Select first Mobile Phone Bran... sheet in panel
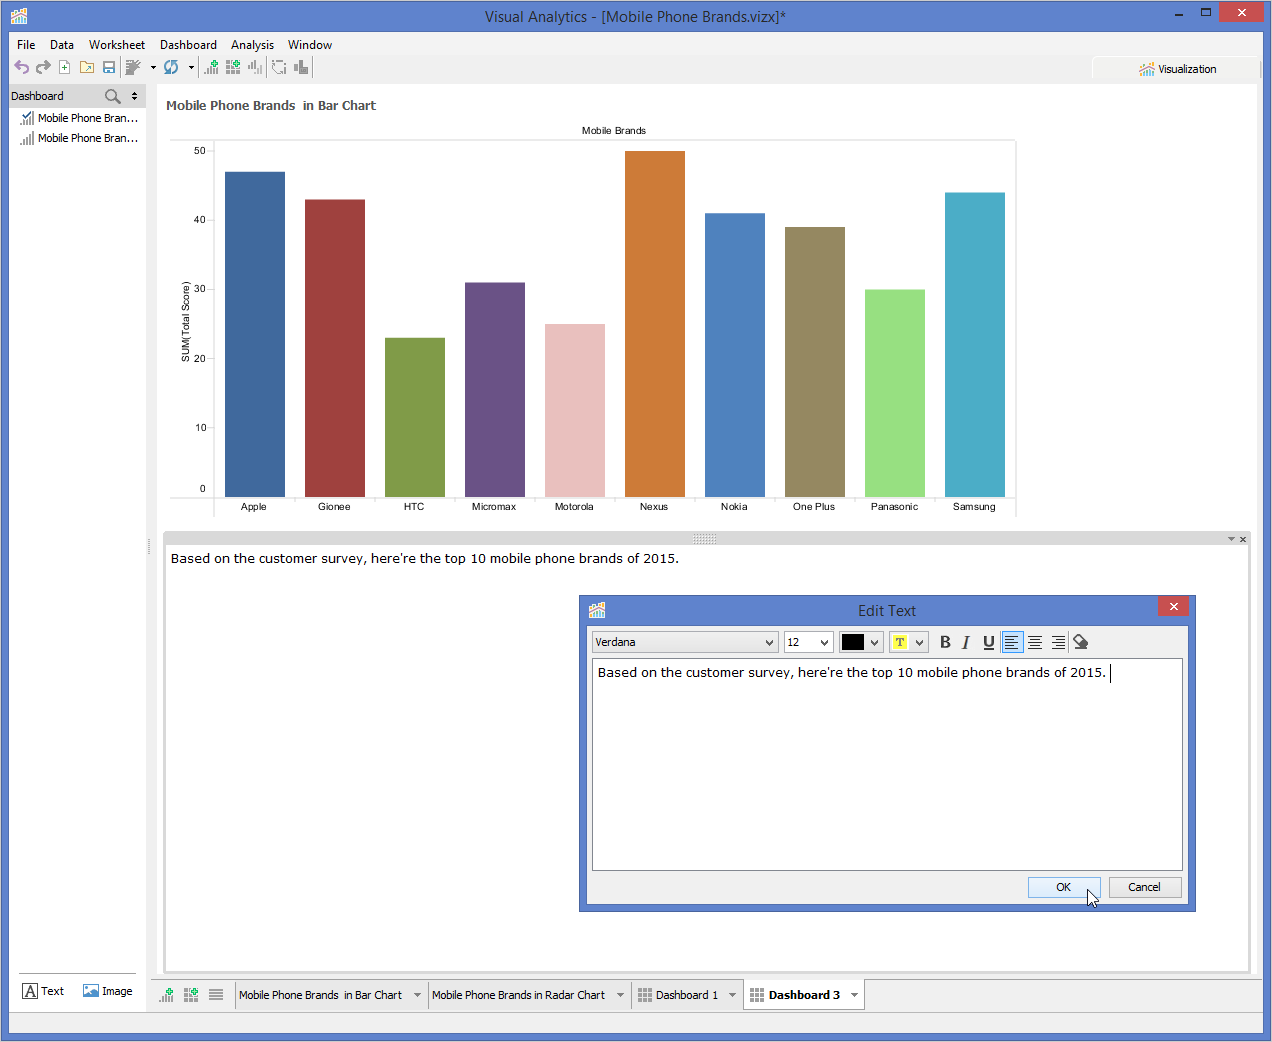Image resolution: width=1272 pixels, height=1042 pixels. (79, 118)
